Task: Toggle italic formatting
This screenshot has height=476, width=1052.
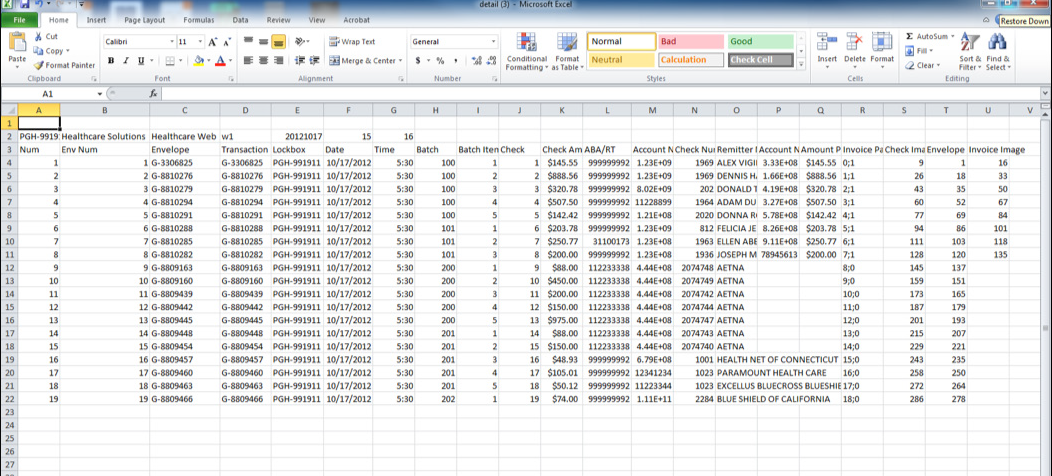Action: click(x=126, y=60)
